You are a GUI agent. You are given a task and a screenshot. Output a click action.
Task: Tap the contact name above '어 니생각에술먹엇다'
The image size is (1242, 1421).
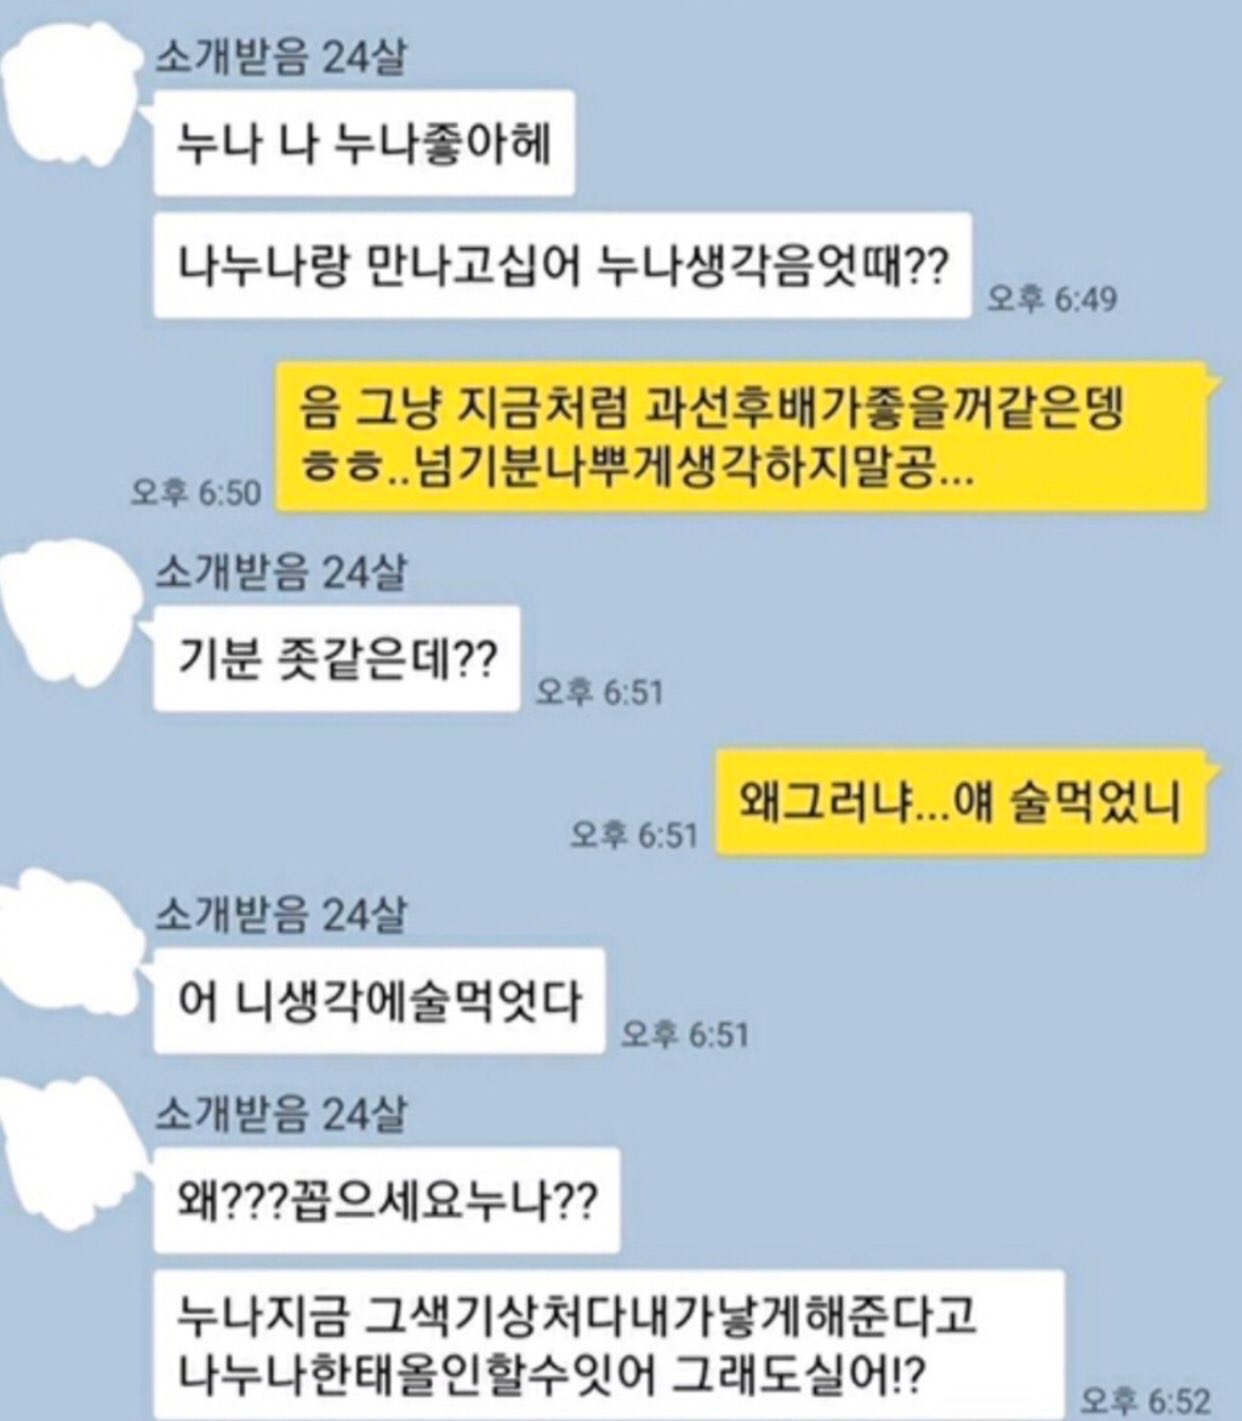[x=281, y=915]
